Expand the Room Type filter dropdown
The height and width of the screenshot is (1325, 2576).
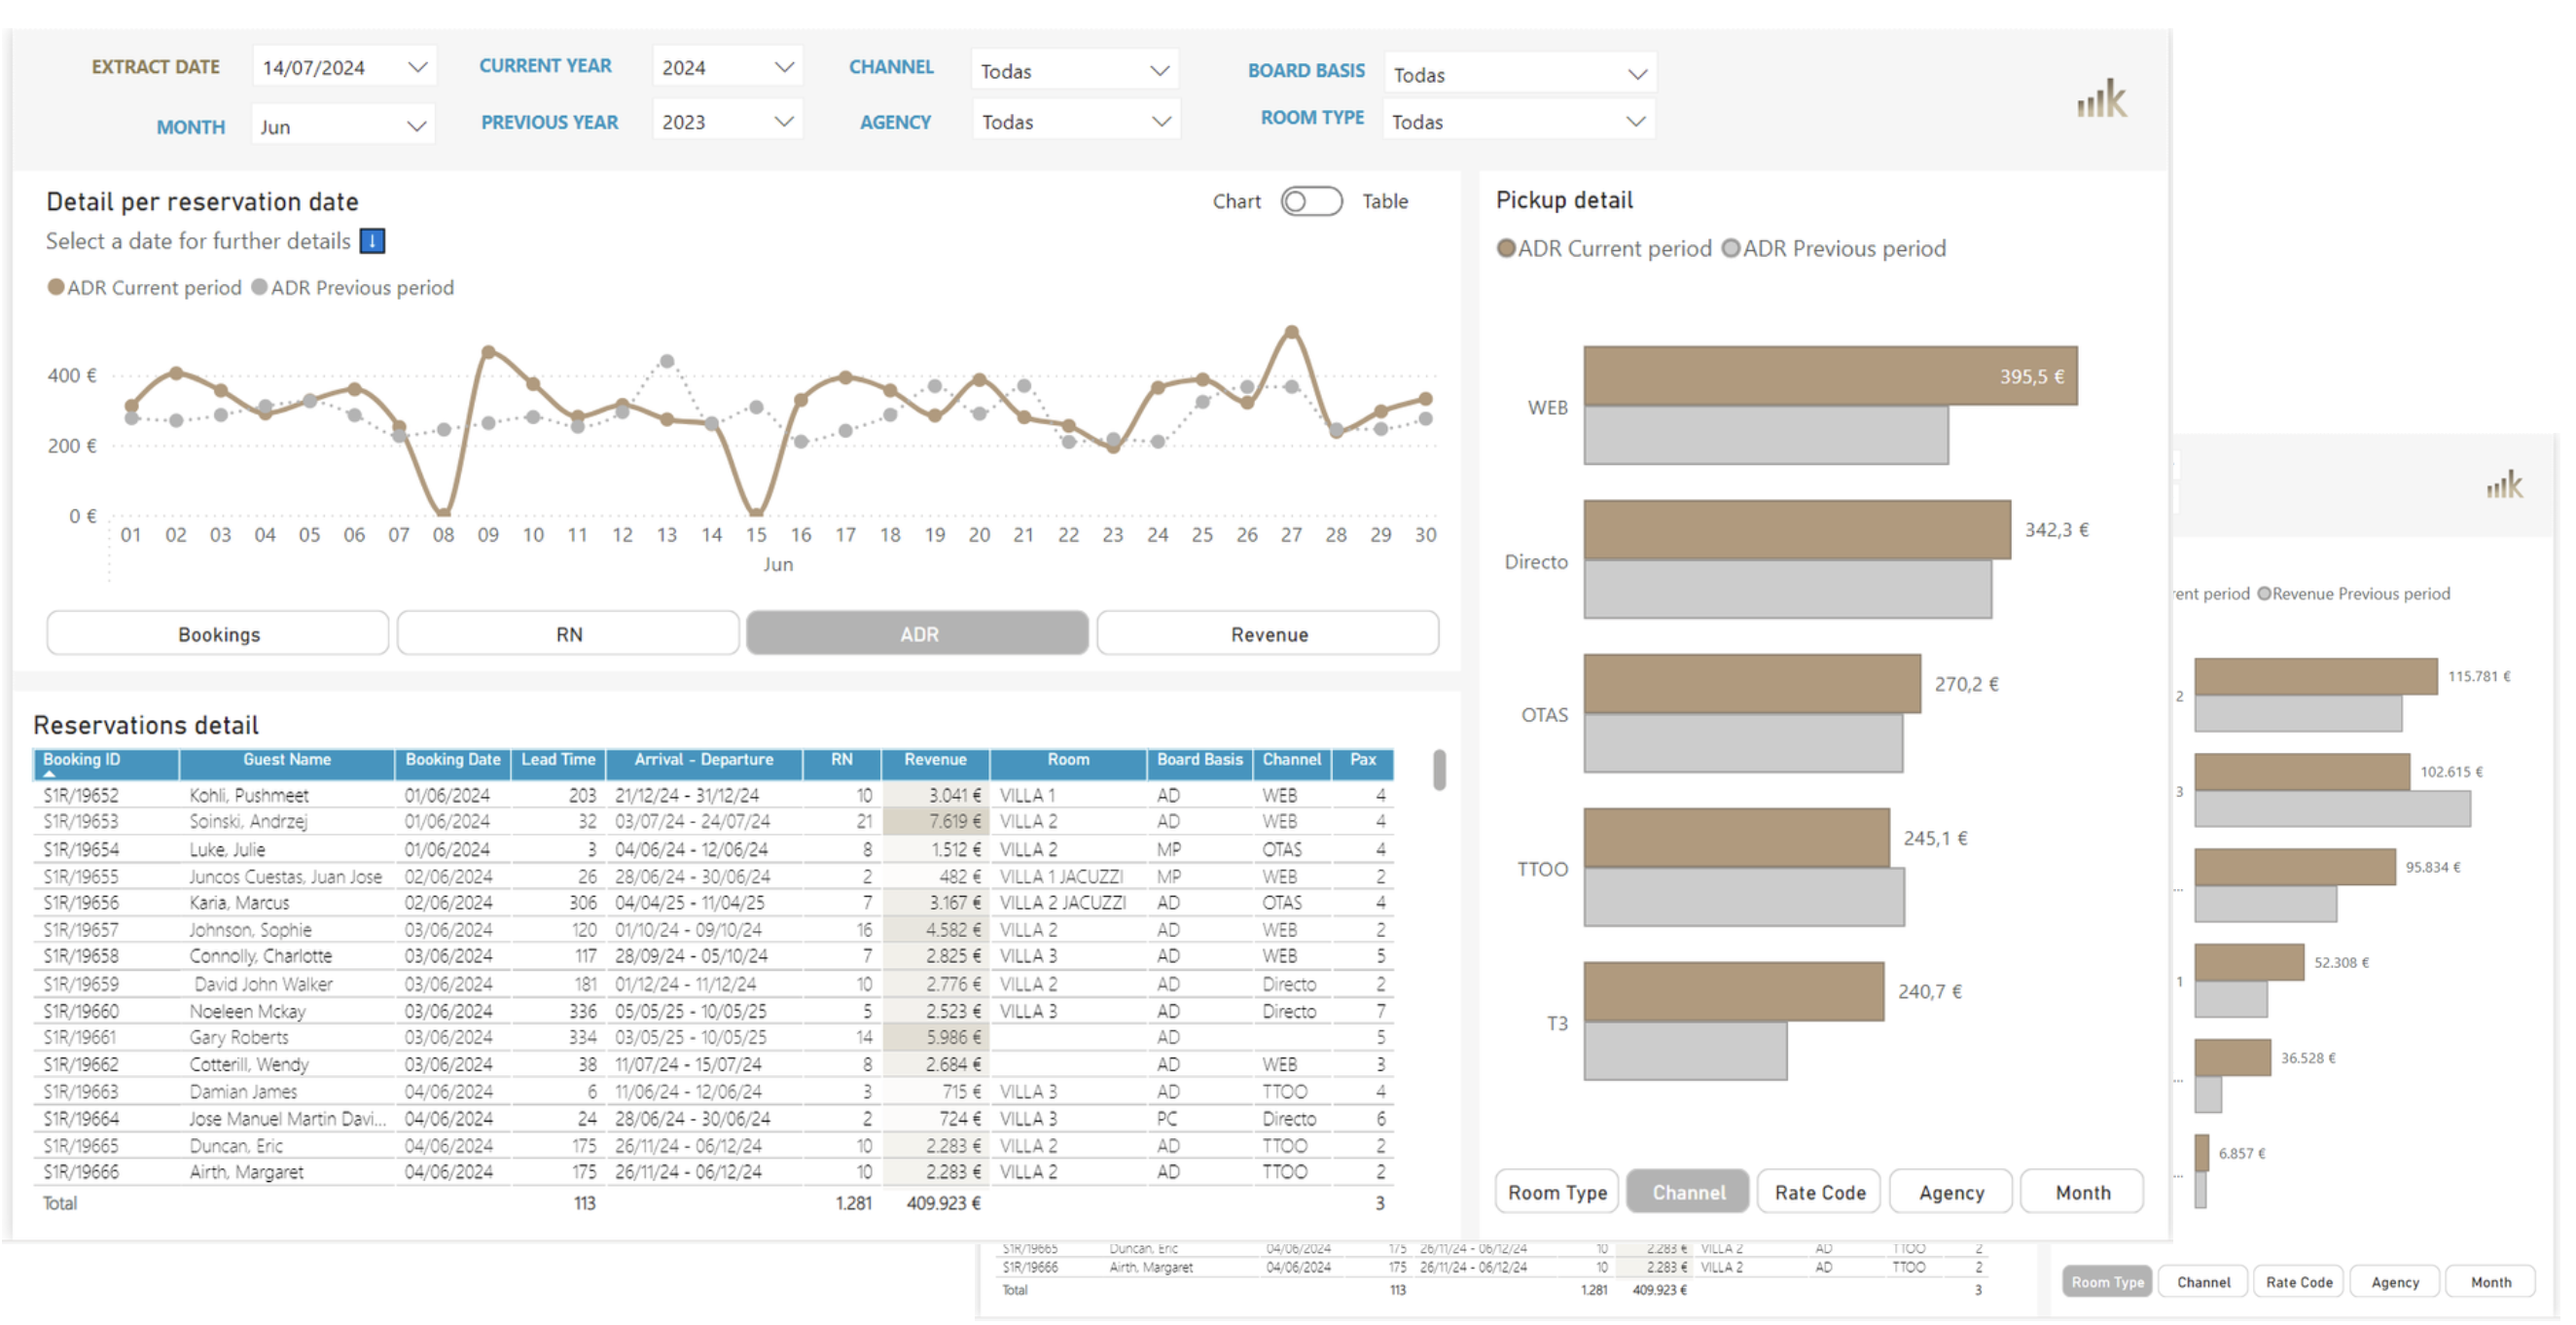tap(1519, 121)
